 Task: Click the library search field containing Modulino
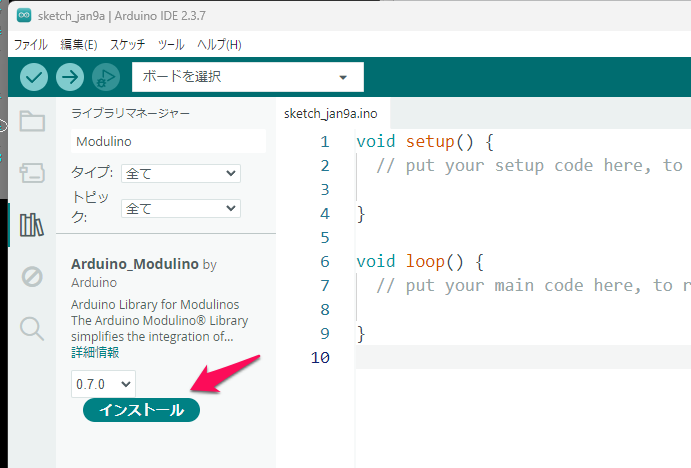(x=168, y=141)
